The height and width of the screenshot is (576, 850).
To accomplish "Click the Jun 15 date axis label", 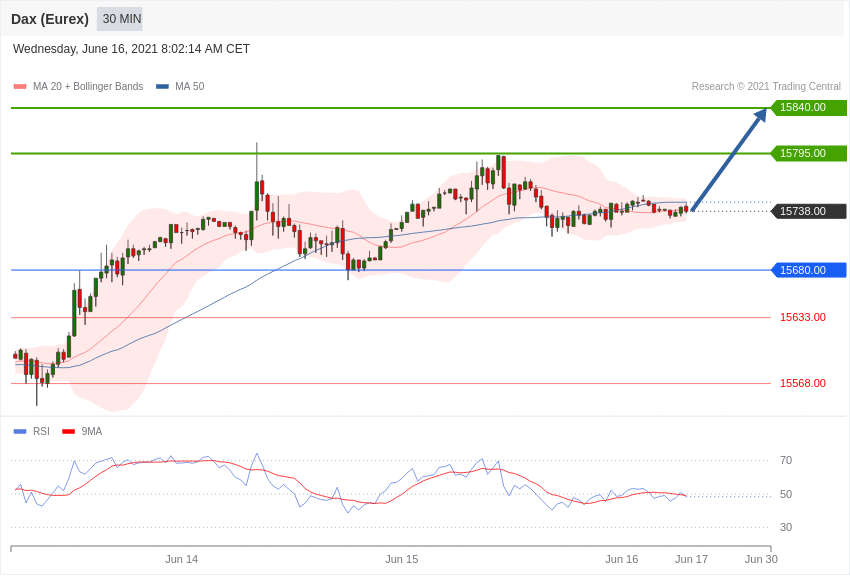I will (402, 559).
